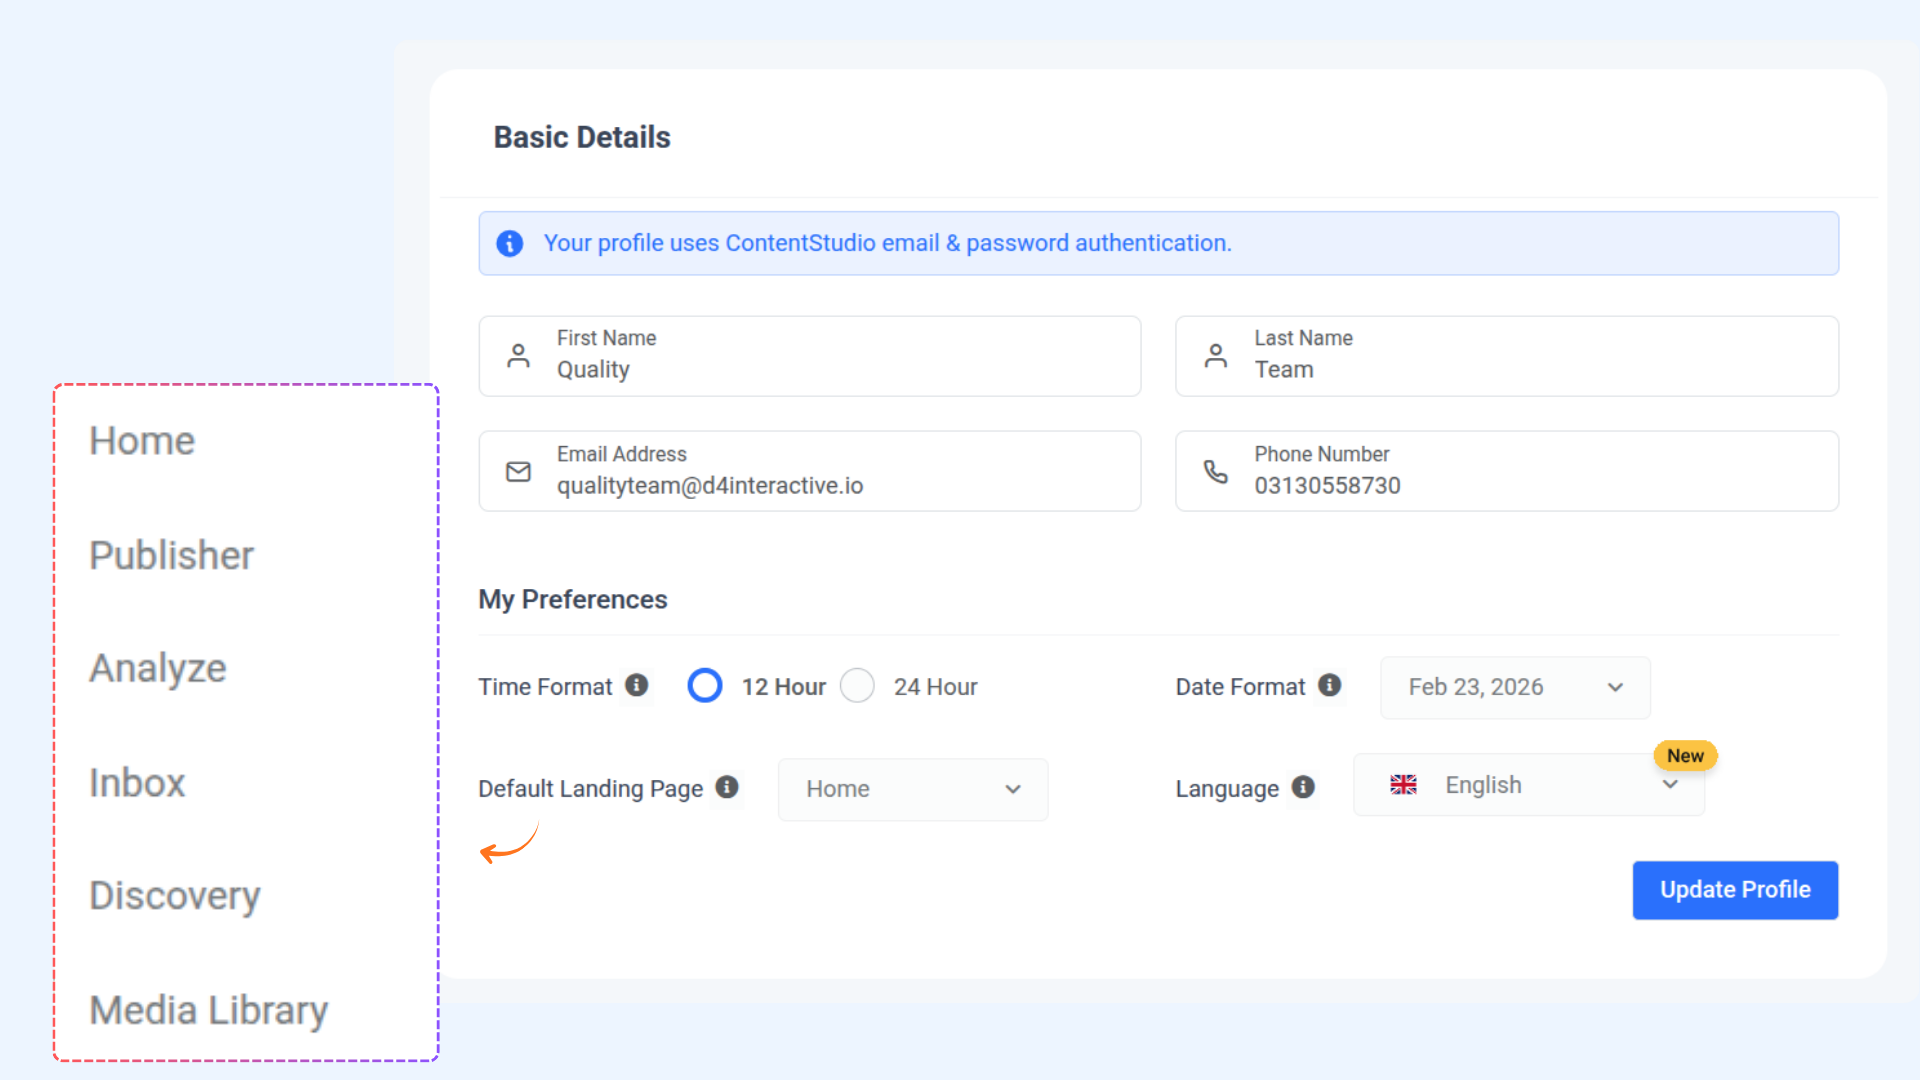The image size is (1920, 1080).
Task: Click the Time Format info icon
Action: click(637, 686)
